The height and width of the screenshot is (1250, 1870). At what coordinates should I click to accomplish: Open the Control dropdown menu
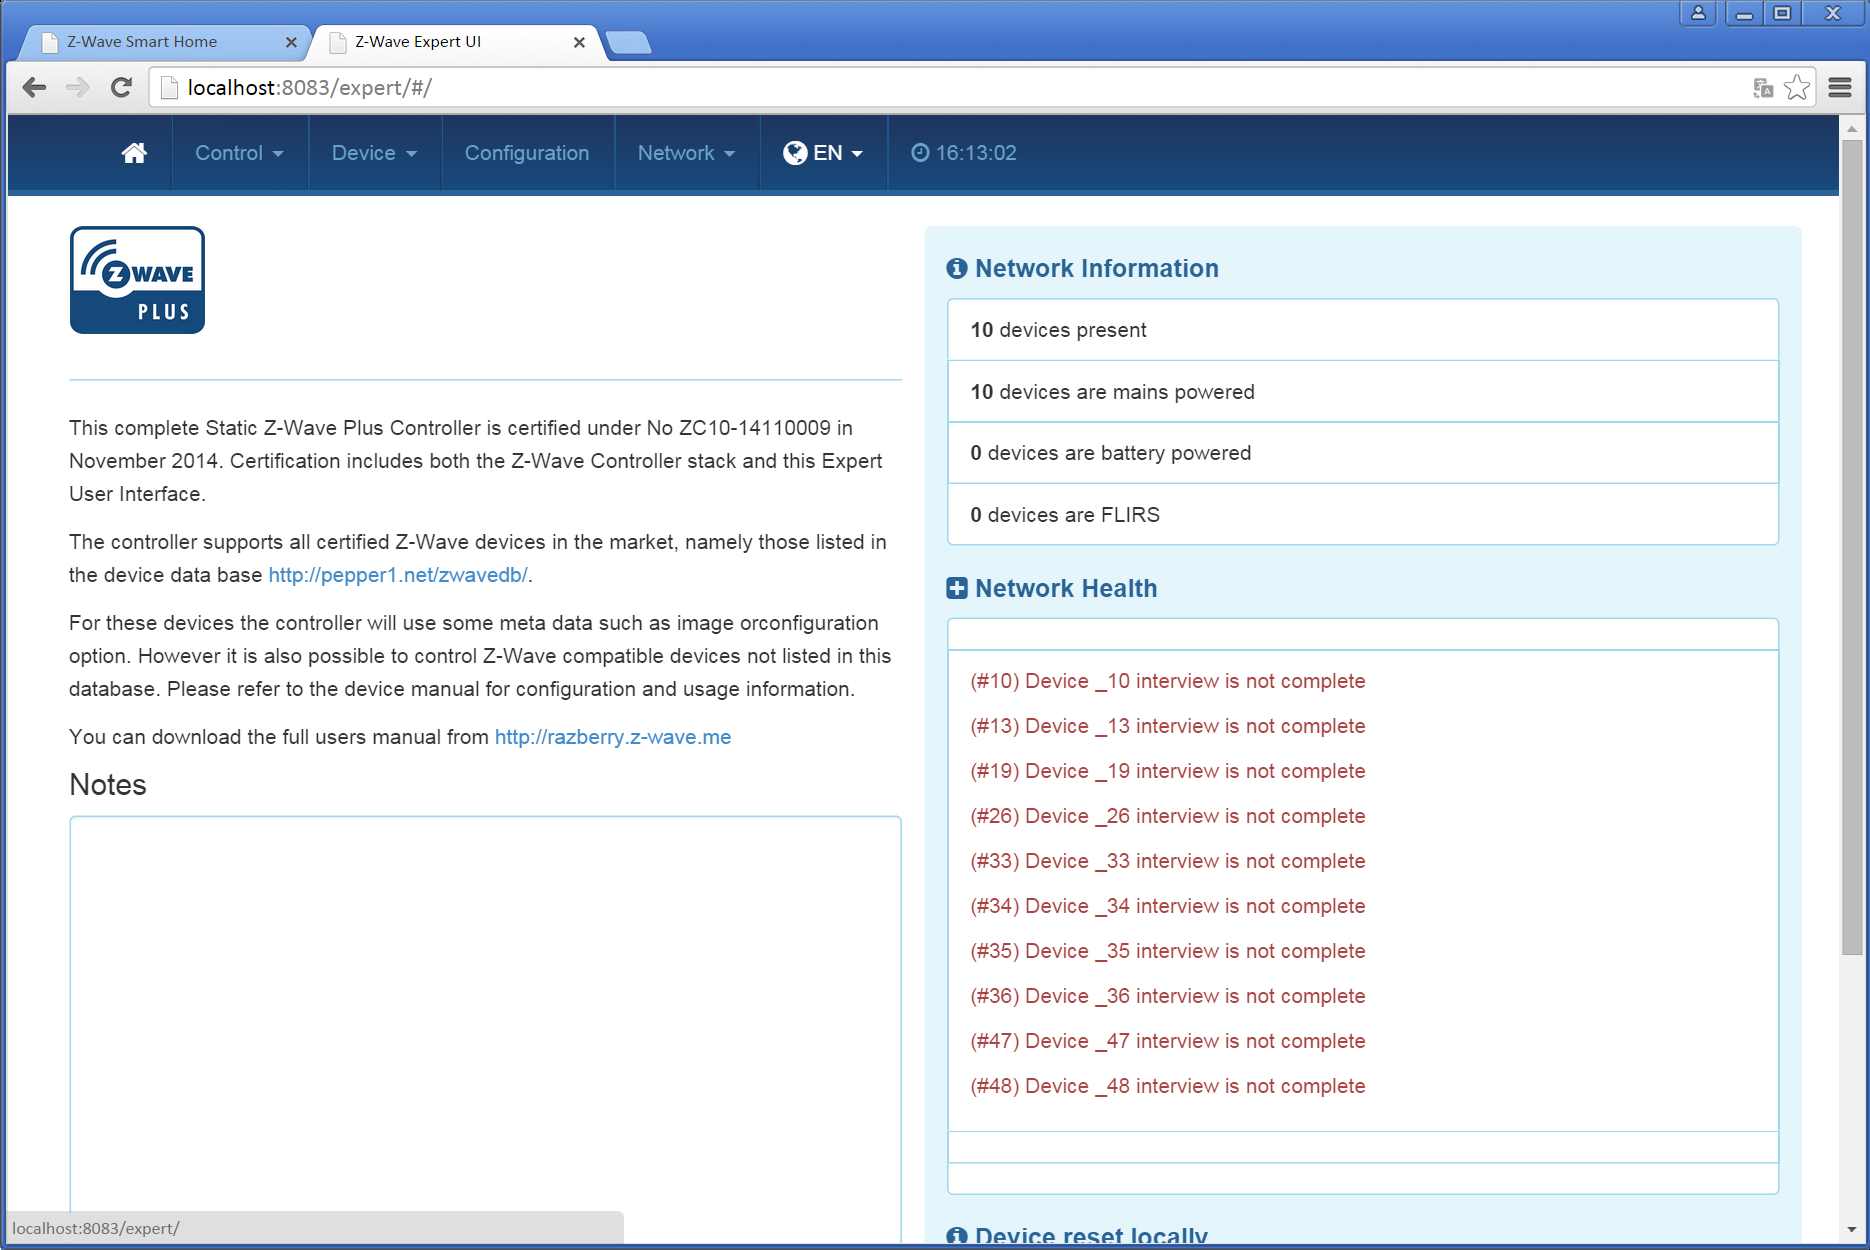tap(240, 153)
